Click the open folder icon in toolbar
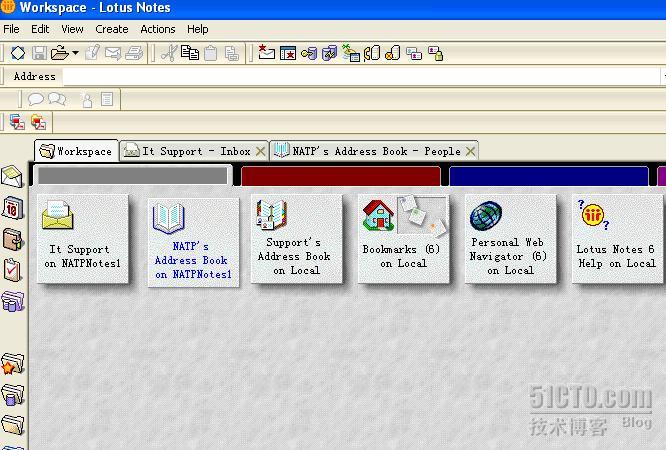666x450 pixels. point(59,53)
